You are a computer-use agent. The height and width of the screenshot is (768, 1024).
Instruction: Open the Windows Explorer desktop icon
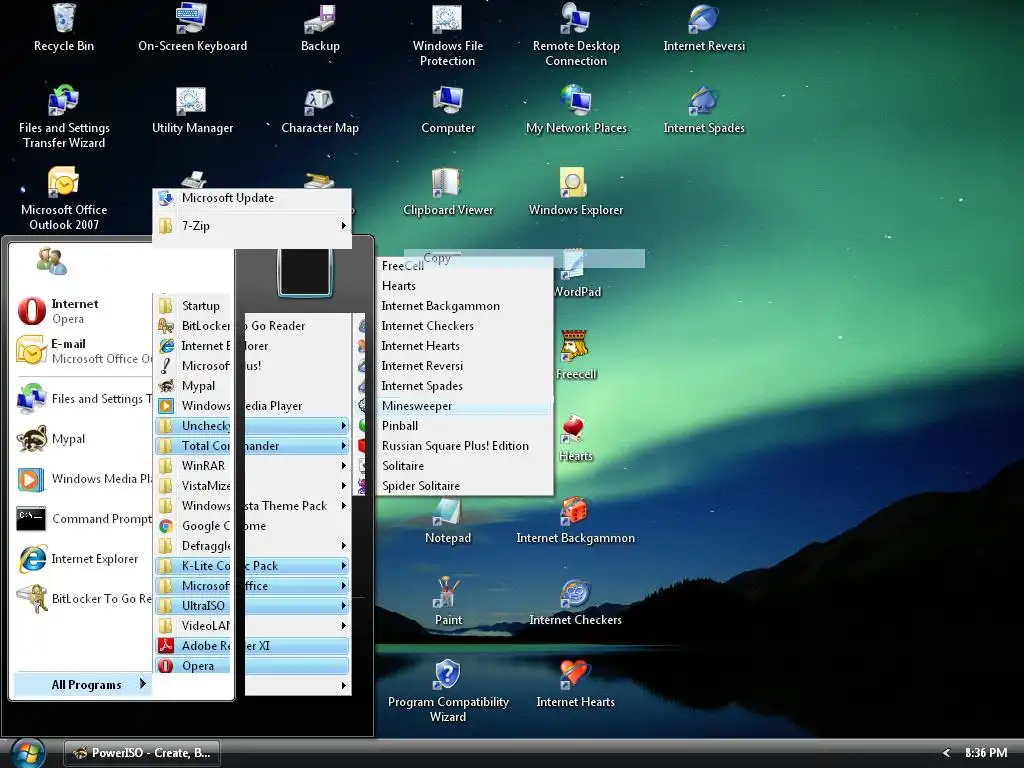[576, 192]
